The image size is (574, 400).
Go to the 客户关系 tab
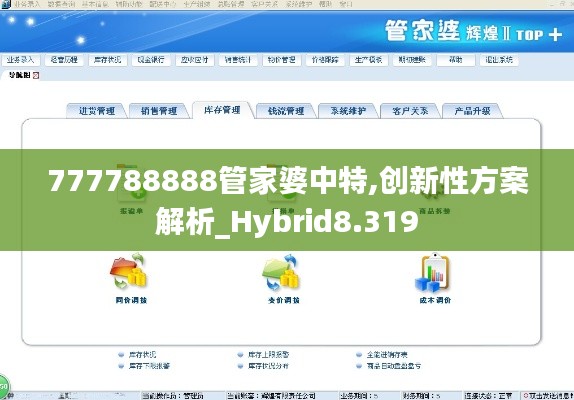coord(410,111)
